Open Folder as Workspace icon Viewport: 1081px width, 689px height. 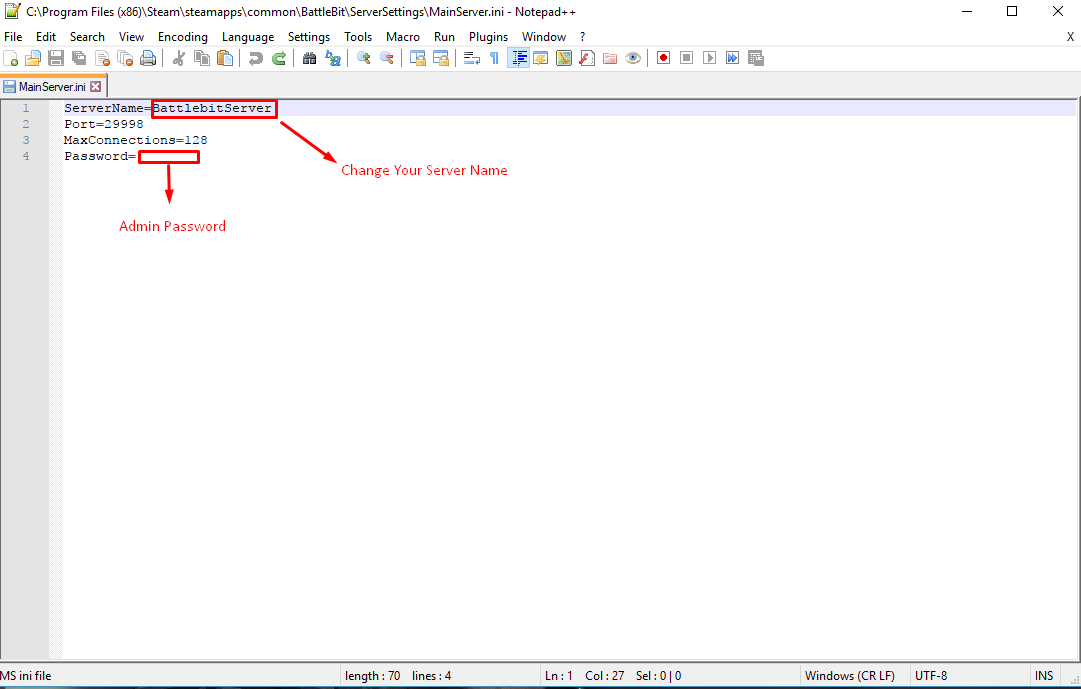point(610,59)
